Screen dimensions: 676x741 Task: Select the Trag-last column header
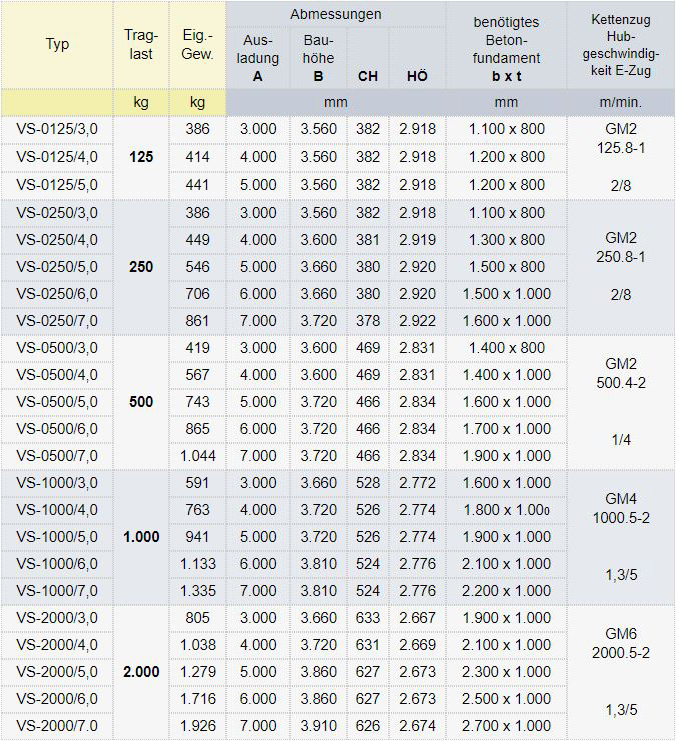(141, 45)
